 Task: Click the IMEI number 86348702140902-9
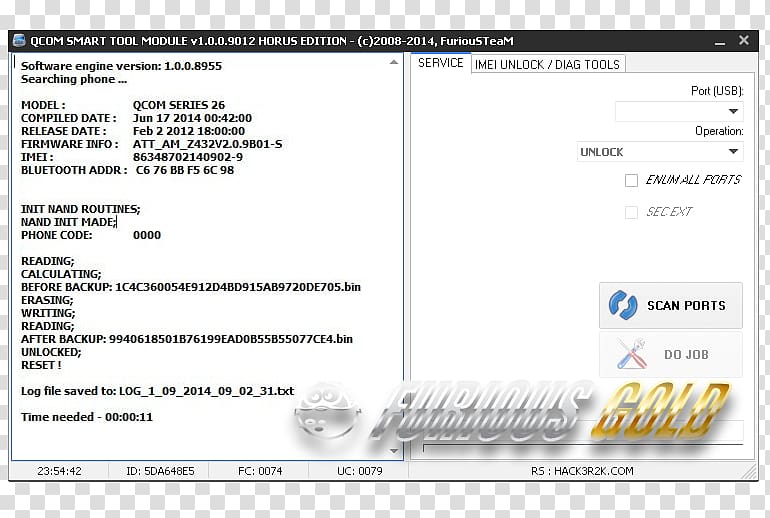point(188,157)
